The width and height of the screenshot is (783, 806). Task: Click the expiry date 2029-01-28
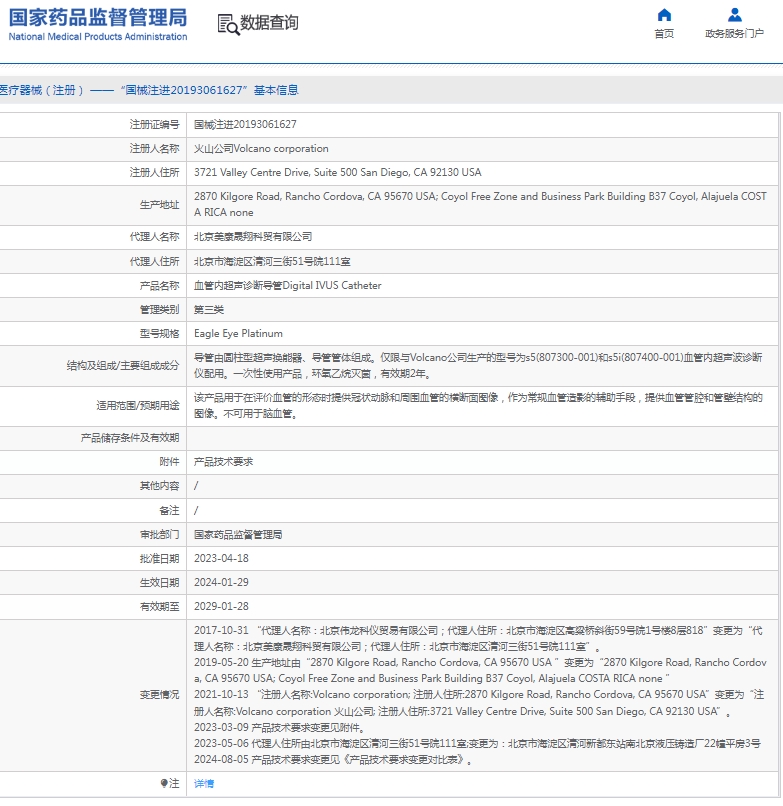[221, 607]
